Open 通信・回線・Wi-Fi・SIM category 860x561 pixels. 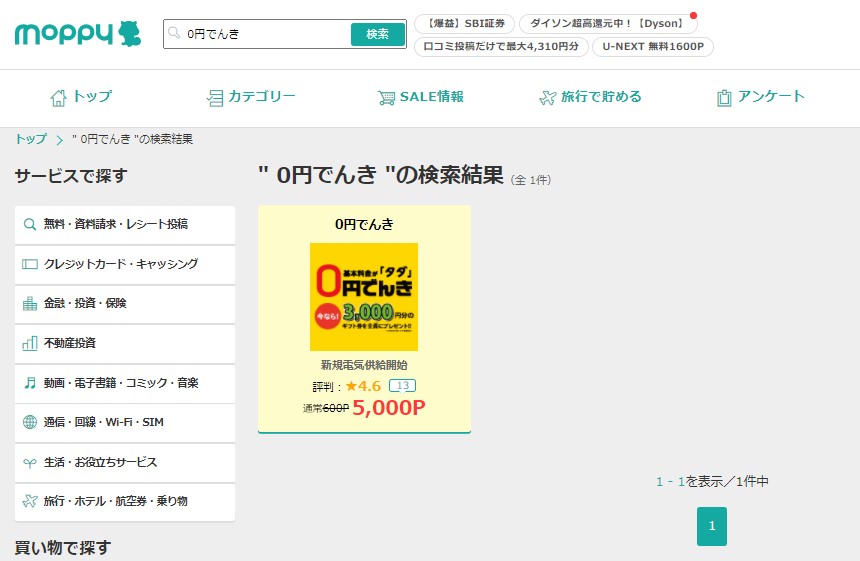[125, 423]
